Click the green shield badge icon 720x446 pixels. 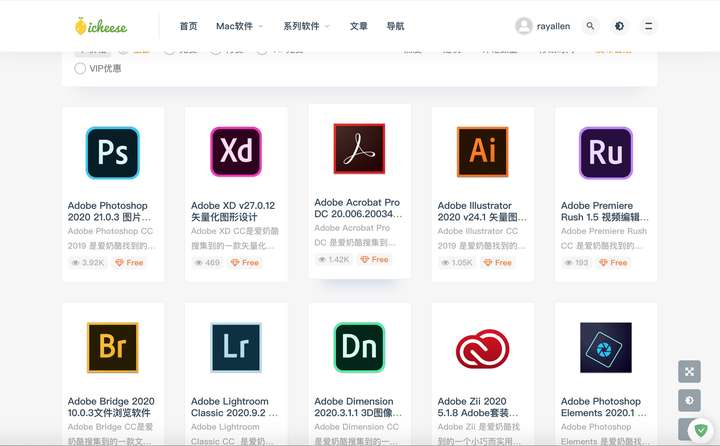(701, 431)
